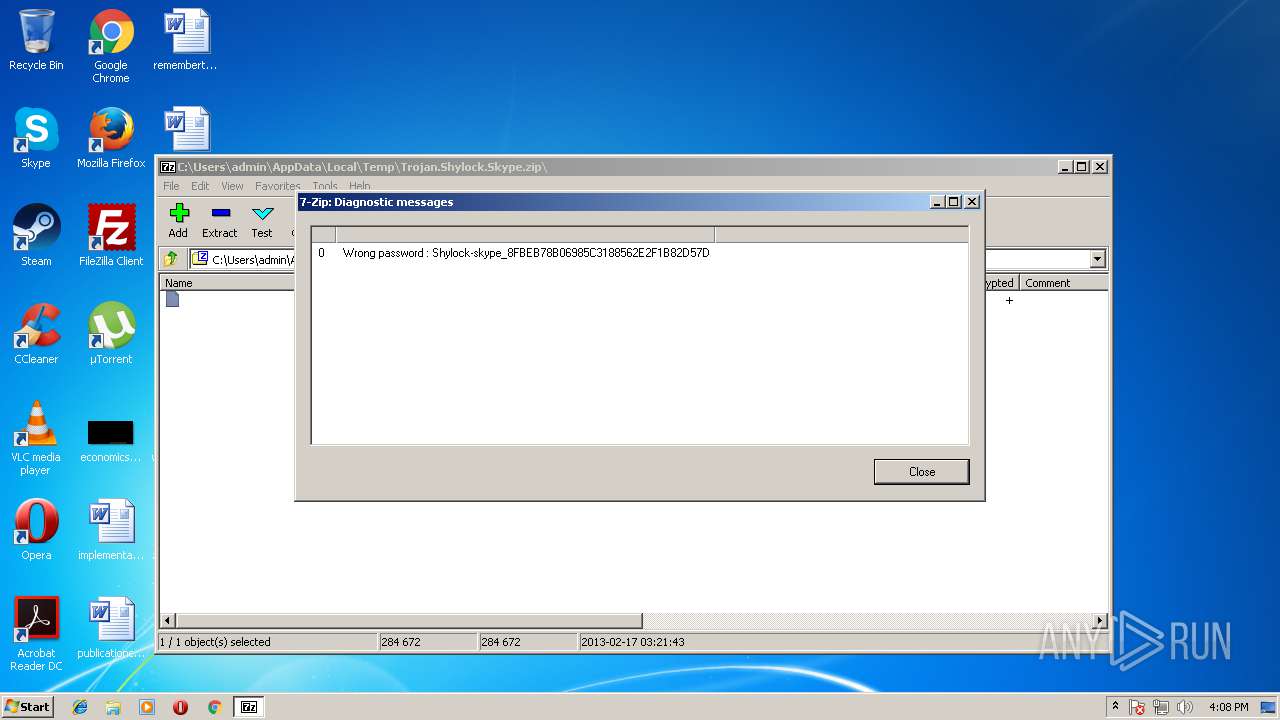Click the Name column header in 7-Zip
The height and width of the screenshot is (720, 1280).
click(x=228, y=283)
